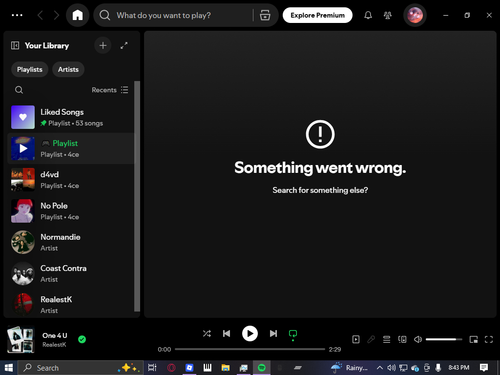Screen dimensions: 500x375
Task: Connect to a device
Action: coord(402,339)
